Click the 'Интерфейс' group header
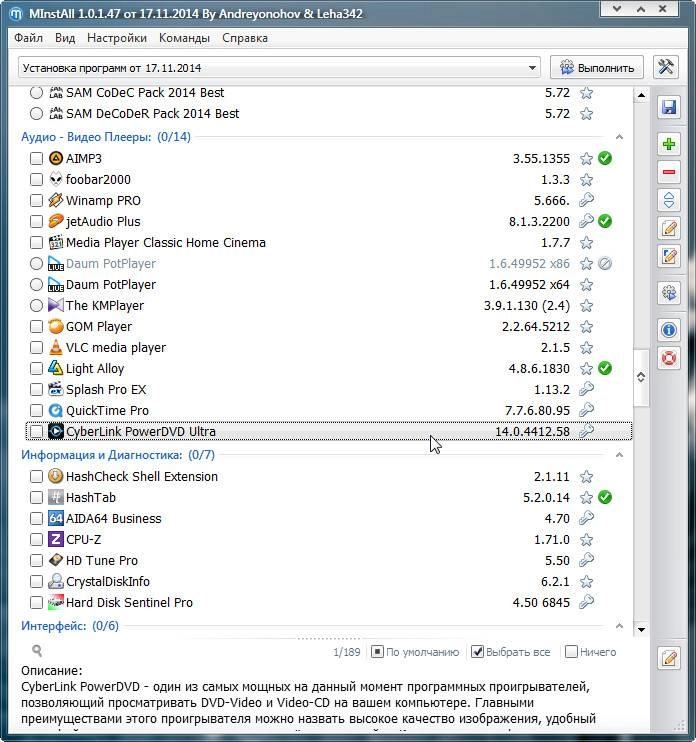Image resolution: width=696 pixels, height=742 pixels. click(x=70, y=626)
